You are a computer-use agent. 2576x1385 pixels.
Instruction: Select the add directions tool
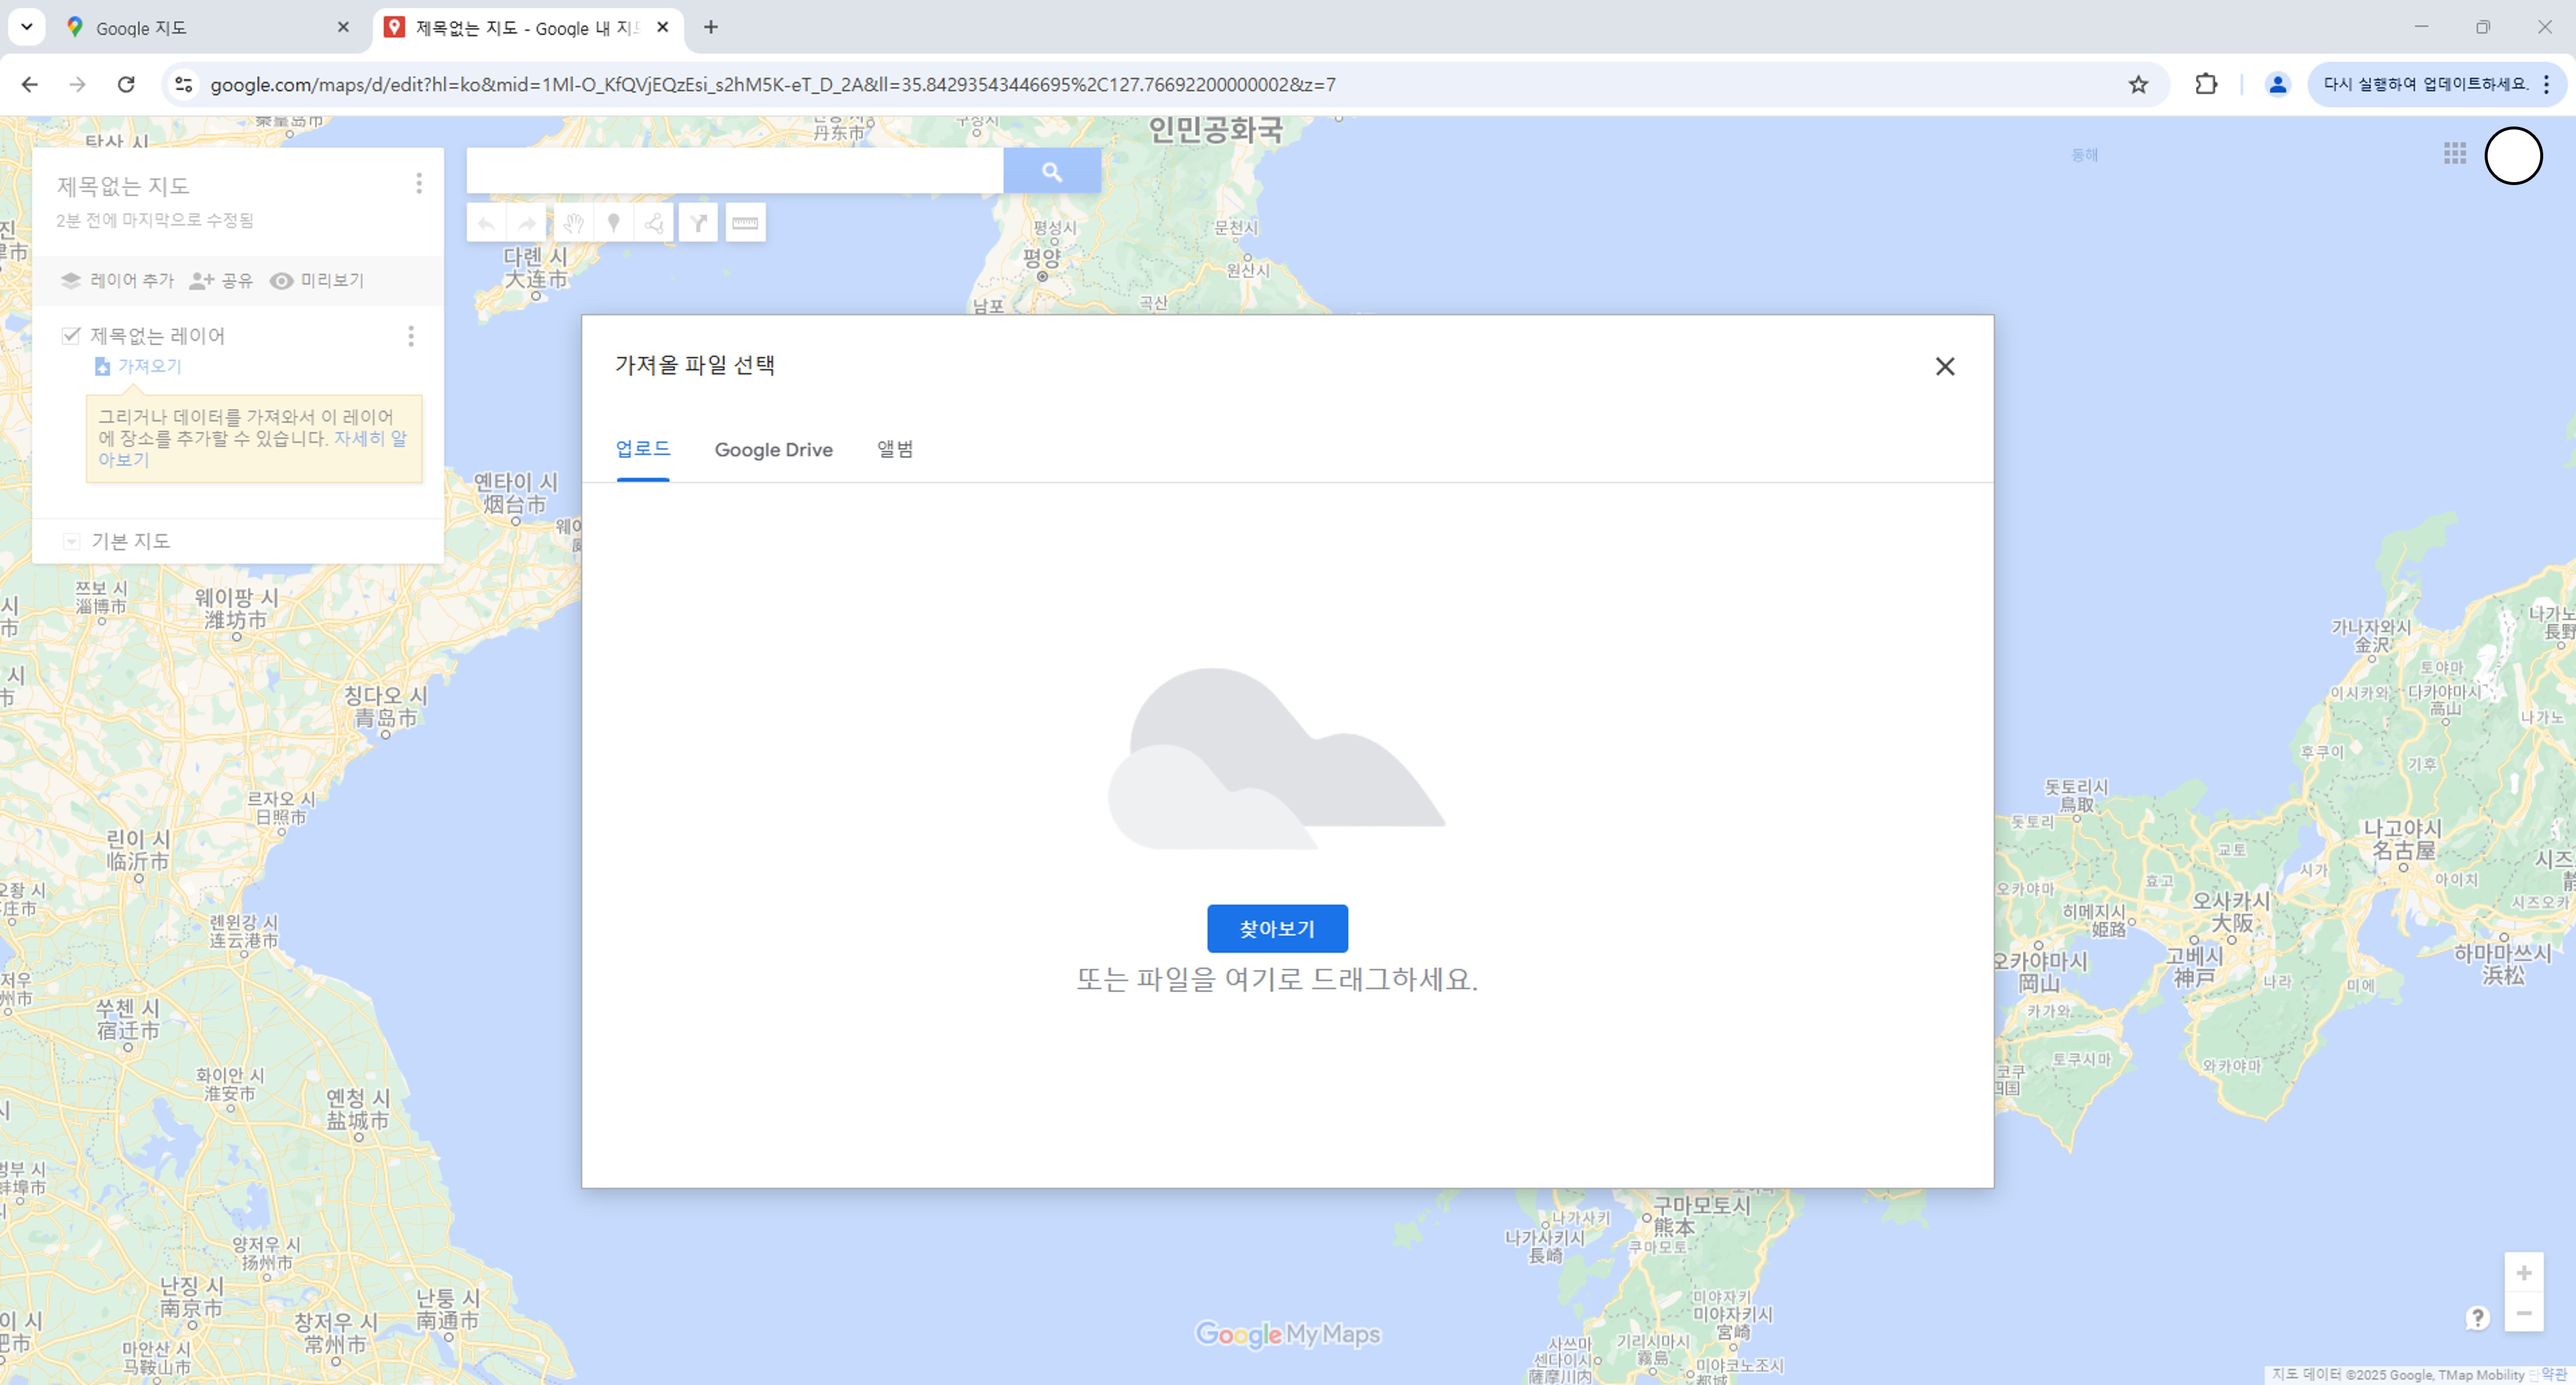(699, 223)
